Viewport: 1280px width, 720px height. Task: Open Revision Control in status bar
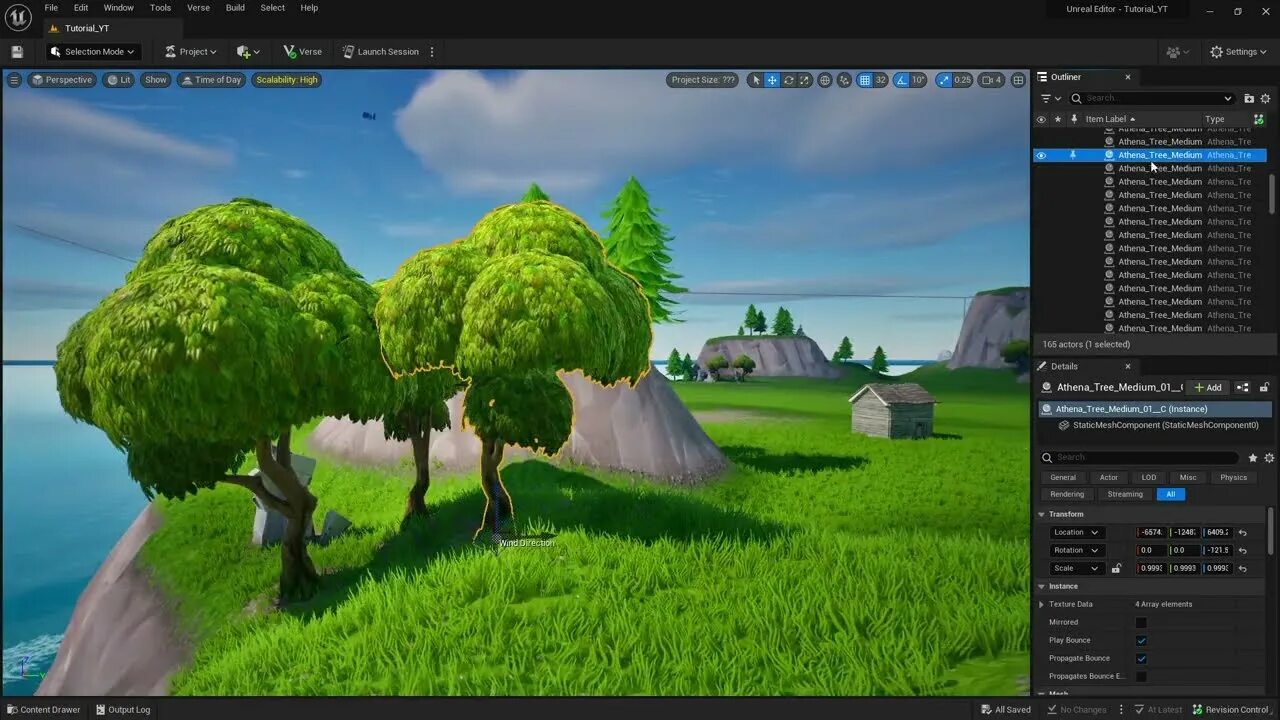[1231, 710]
